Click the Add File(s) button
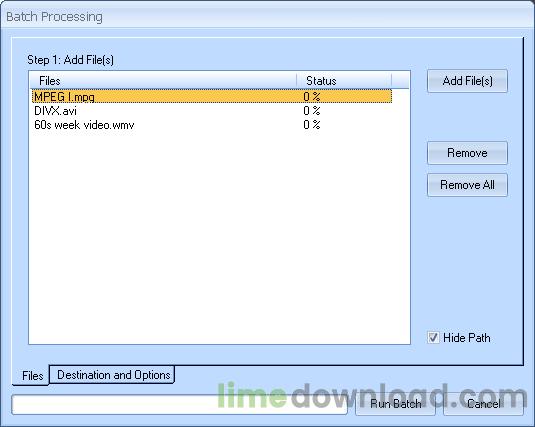The height and width of the screenshot is (427, 535). pos(467,81)
